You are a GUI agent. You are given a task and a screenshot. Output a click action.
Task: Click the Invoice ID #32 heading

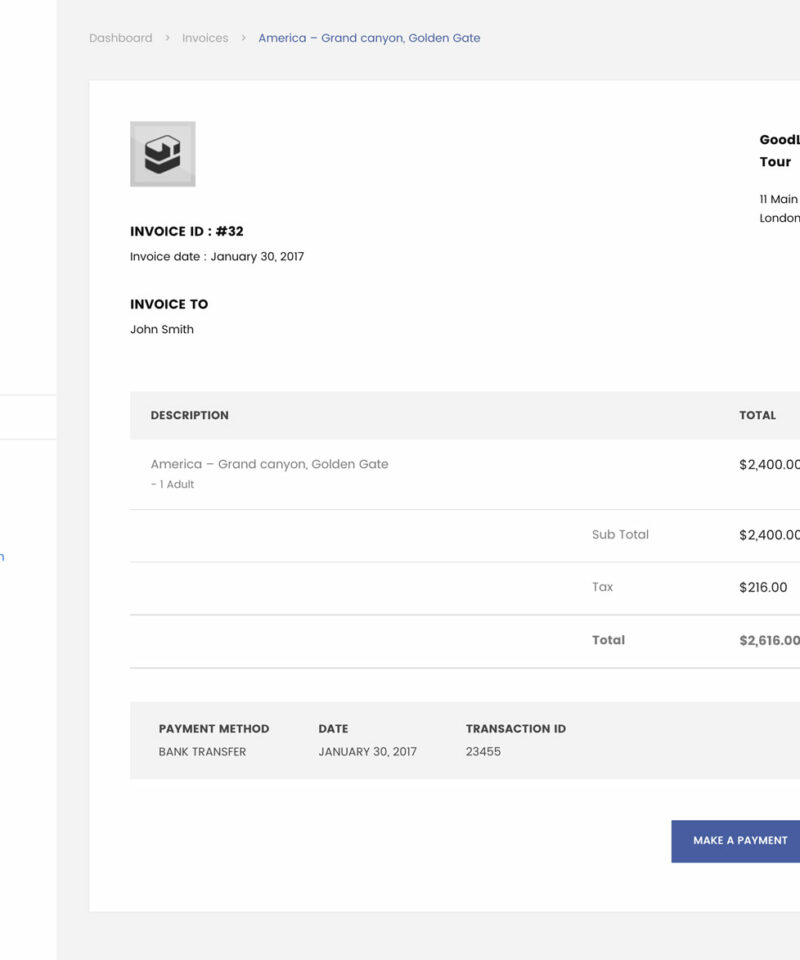[x=187, y=231]
